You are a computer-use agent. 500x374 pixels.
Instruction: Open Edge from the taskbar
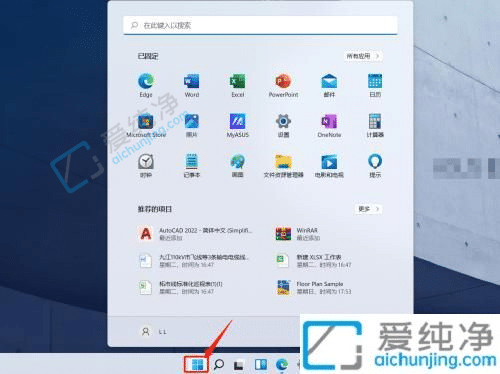click(282, 364)
